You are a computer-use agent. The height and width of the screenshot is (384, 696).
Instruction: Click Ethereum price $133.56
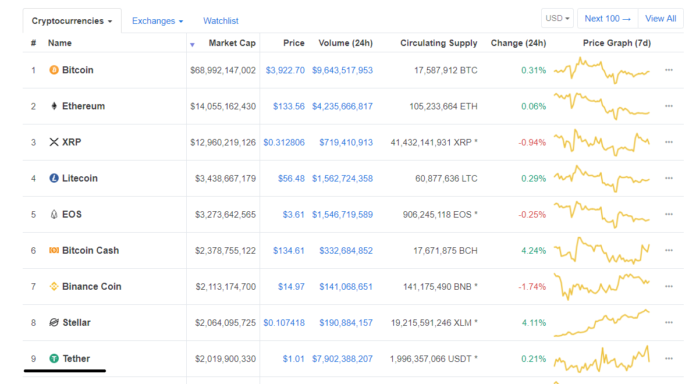289,106
